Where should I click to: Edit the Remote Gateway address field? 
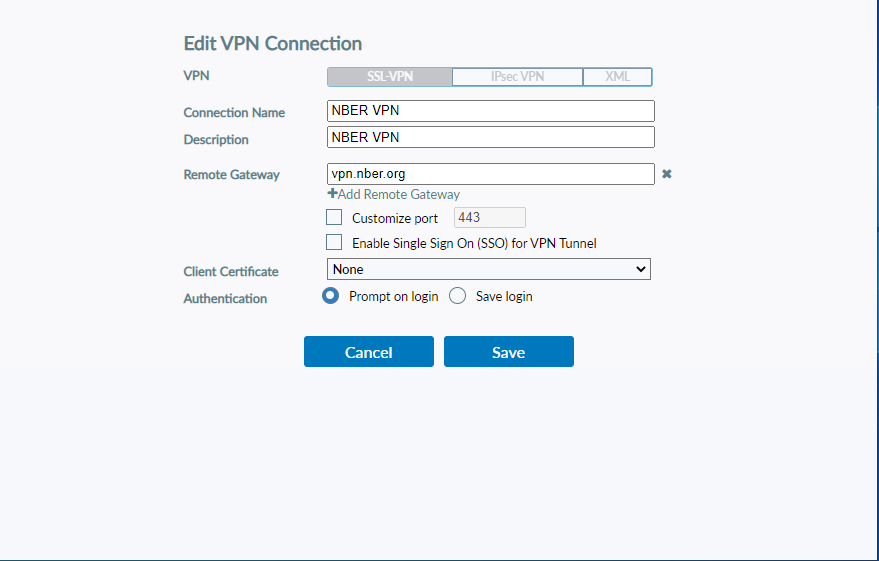click(x=490, y=174)
